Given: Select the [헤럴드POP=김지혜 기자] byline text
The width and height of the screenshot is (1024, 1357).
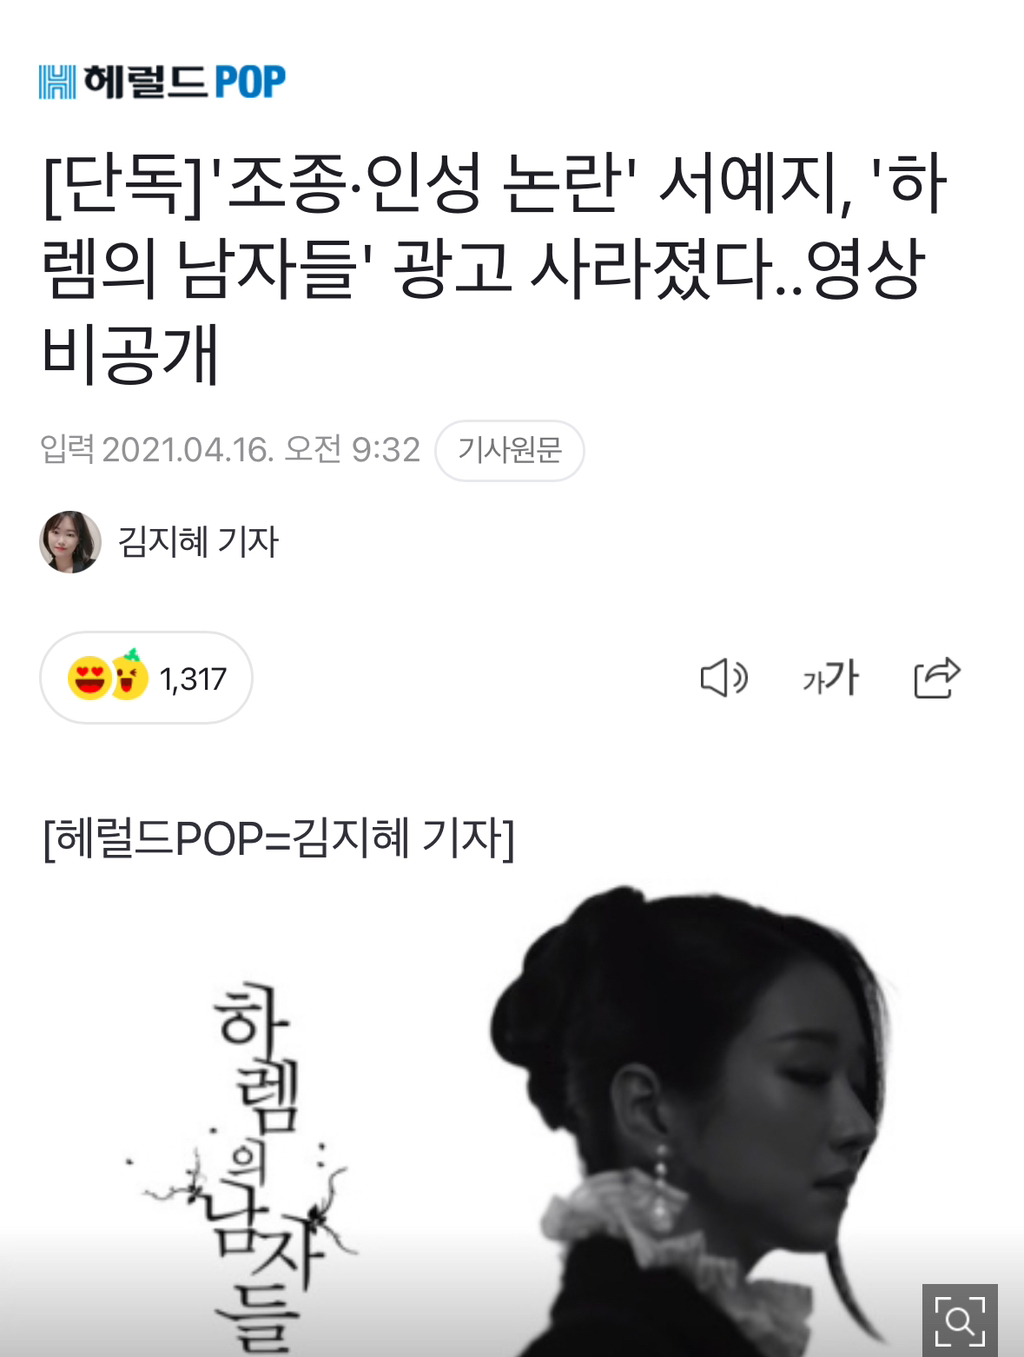Looking at the screenshot, I should point(278,838).
